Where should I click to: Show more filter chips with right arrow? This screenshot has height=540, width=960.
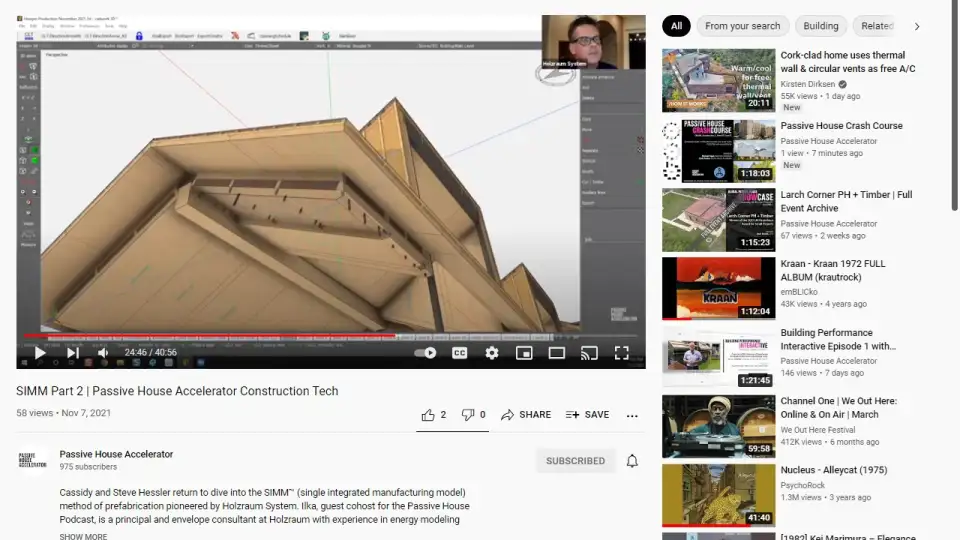(x=917, y=26)
